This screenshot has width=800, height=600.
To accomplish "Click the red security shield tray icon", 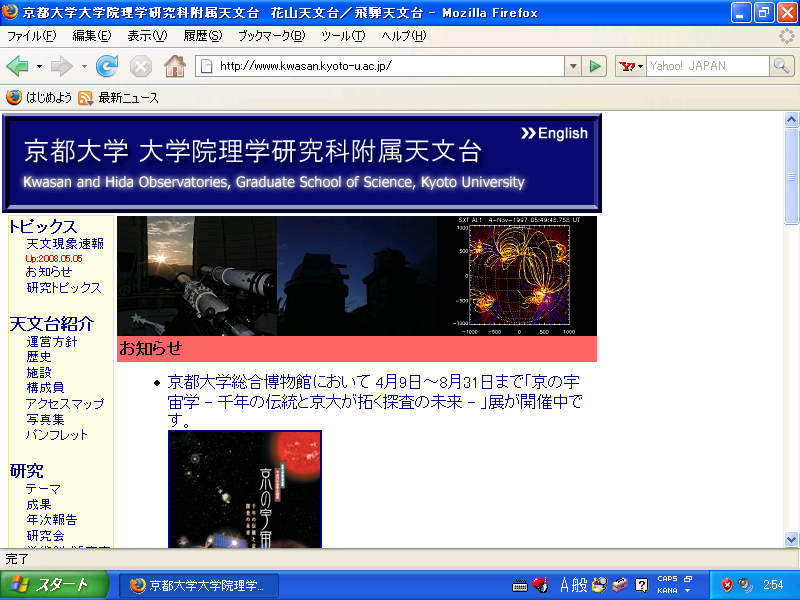I will pos(727,585).
